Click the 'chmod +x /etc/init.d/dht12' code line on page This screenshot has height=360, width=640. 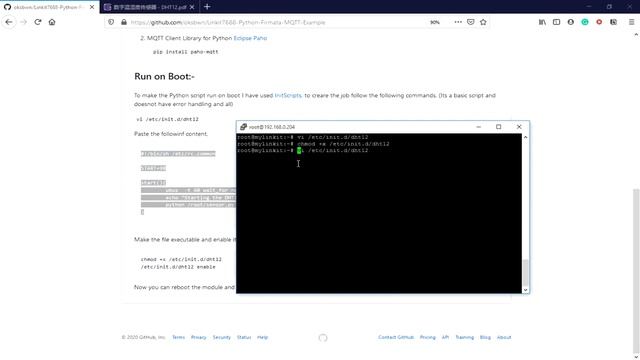tap(181, 259)
